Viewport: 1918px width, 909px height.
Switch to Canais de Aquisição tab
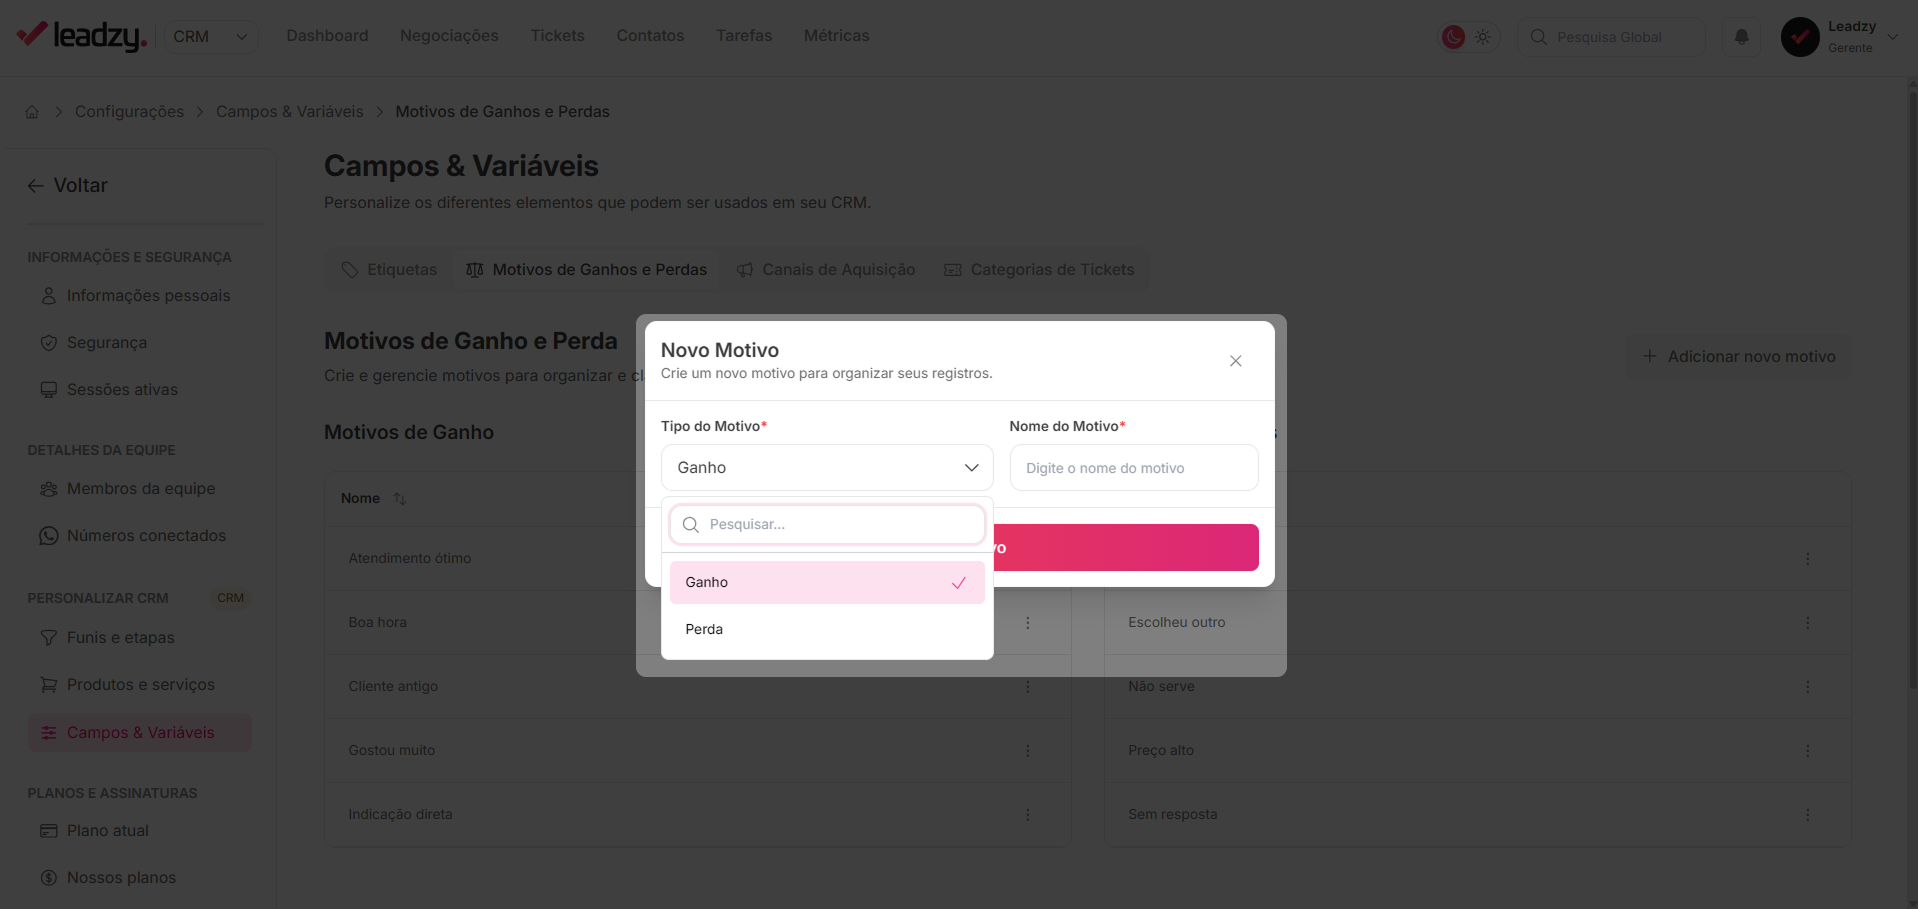826,270
